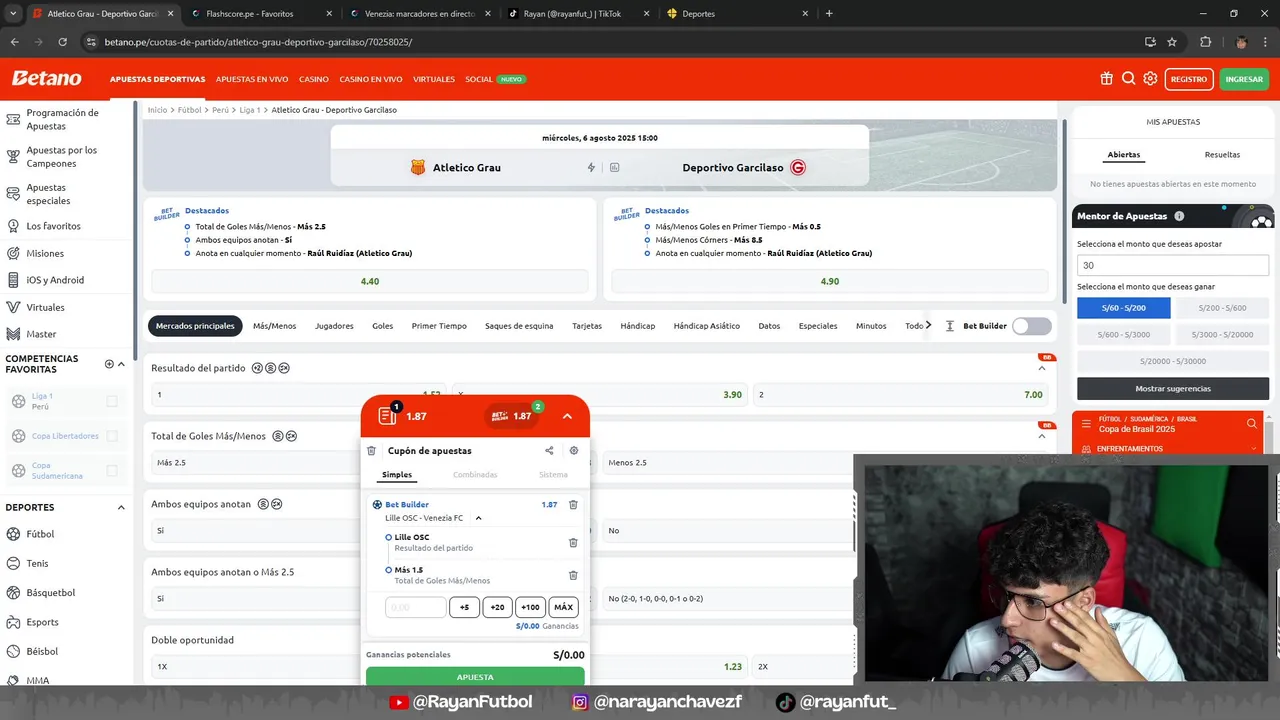
Task: Open the Saques de esquina tab
Action: click(519, 326)
